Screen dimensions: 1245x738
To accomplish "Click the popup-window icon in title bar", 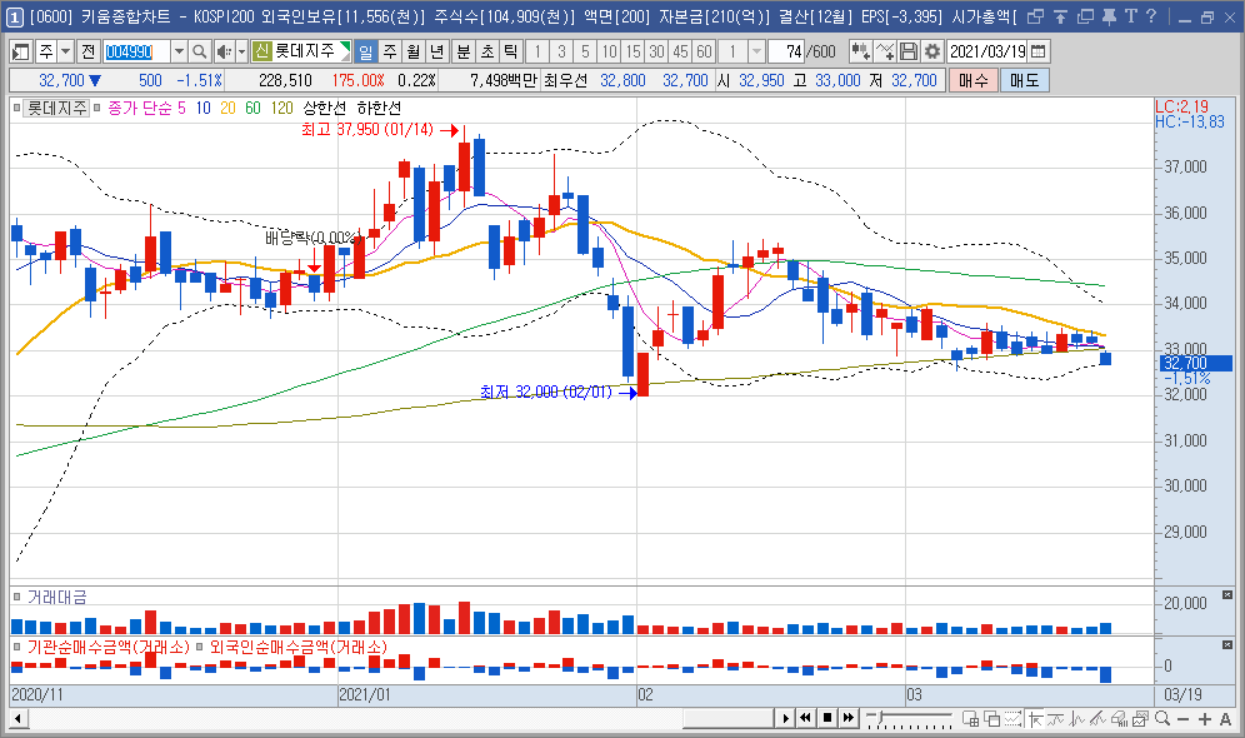I will click(x=1036, y=17).
